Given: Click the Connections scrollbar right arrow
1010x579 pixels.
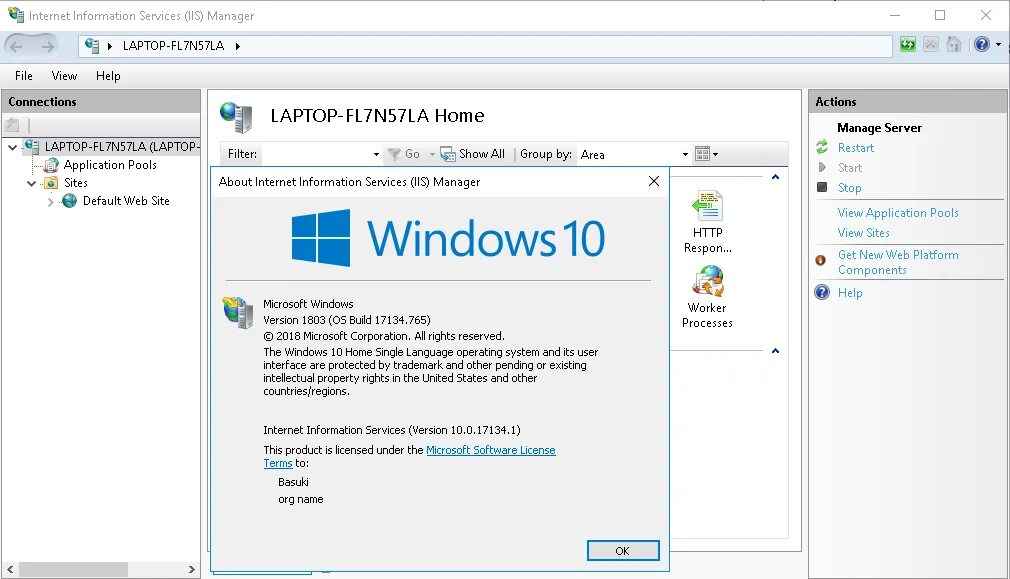Looking at the screenshot, I should [x=191, y=569].
